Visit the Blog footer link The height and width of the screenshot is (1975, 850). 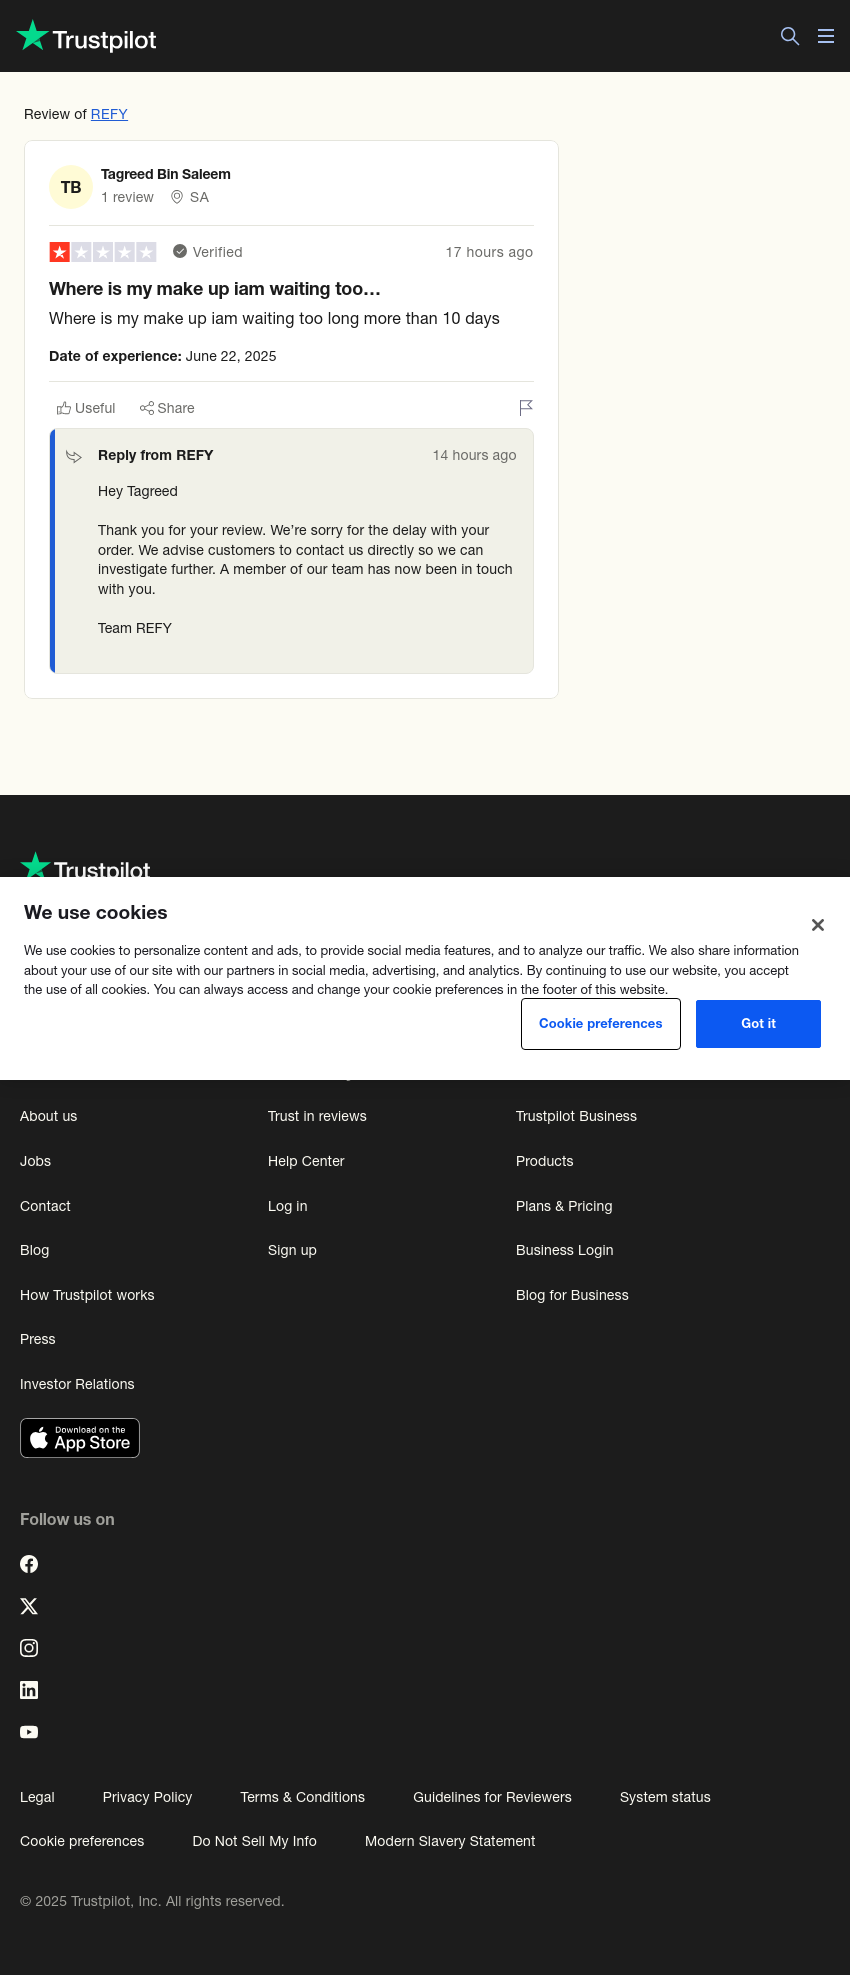[34, 1250]
